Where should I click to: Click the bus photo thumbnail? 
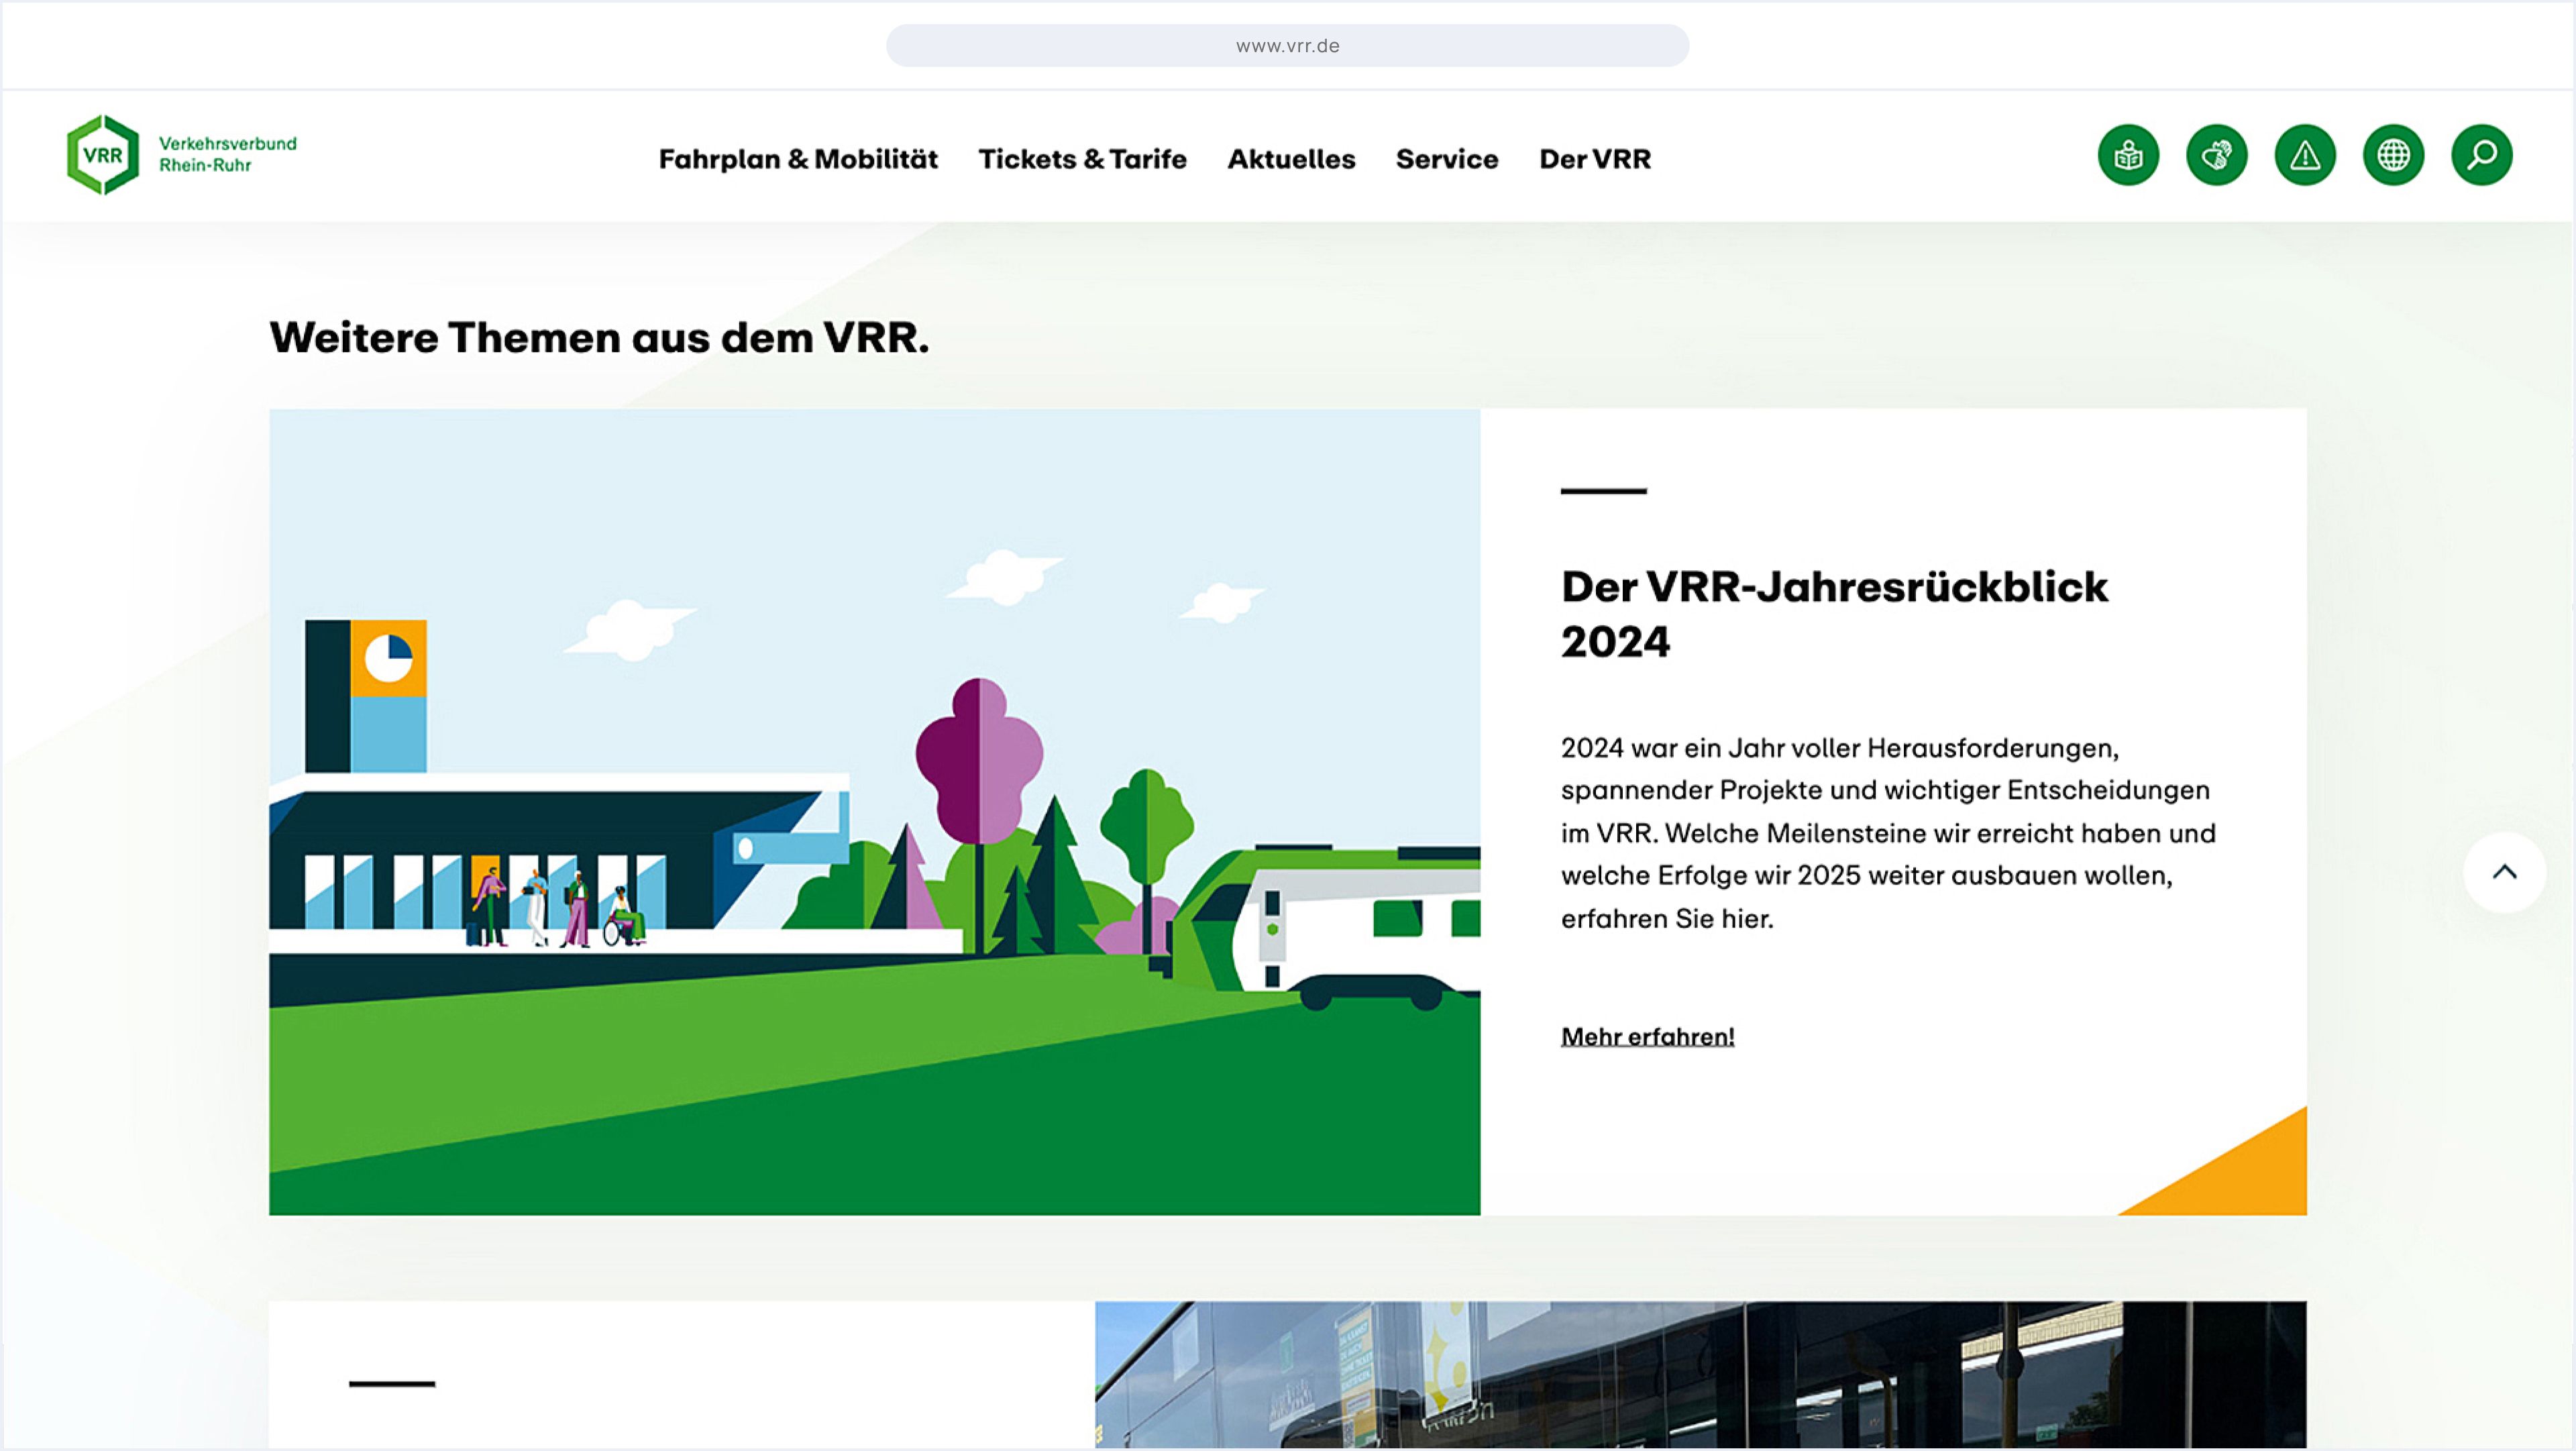coord(1700,1375)
